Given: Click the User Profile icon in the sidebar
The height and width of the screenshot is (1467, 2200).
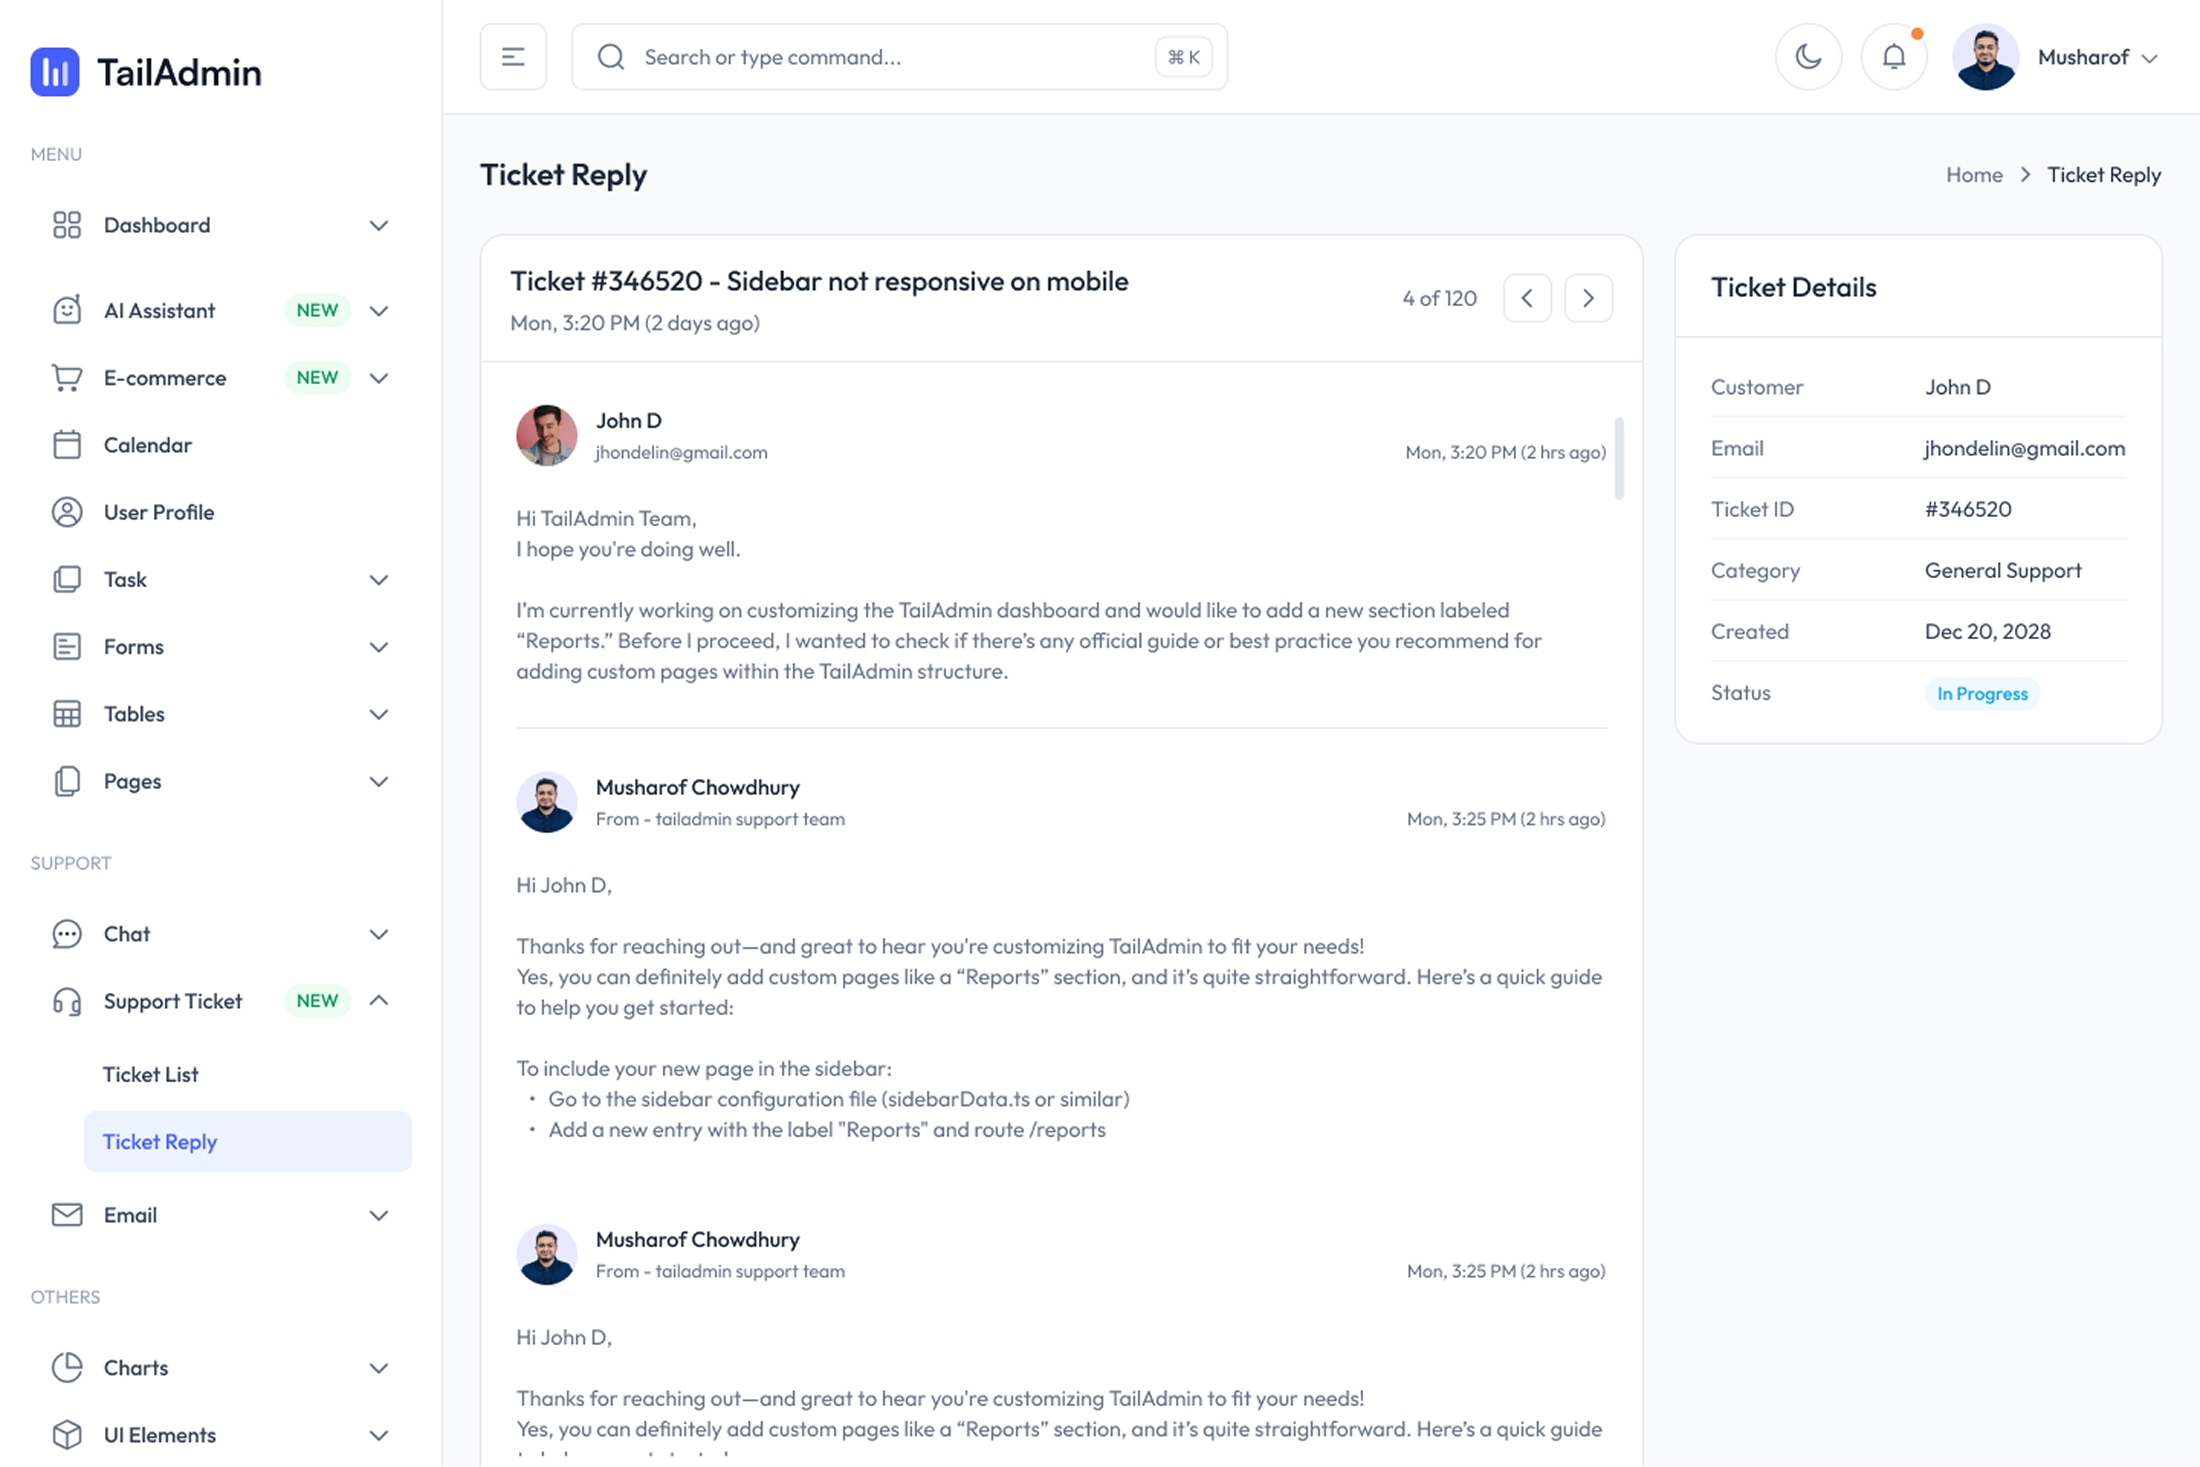Looking at the screenshot, I should (67, 512).
